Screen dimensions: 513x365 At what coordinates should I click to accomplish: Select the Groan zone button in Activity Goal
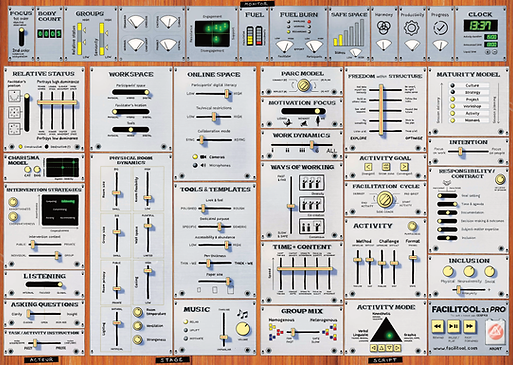click(x=386, y=167)
